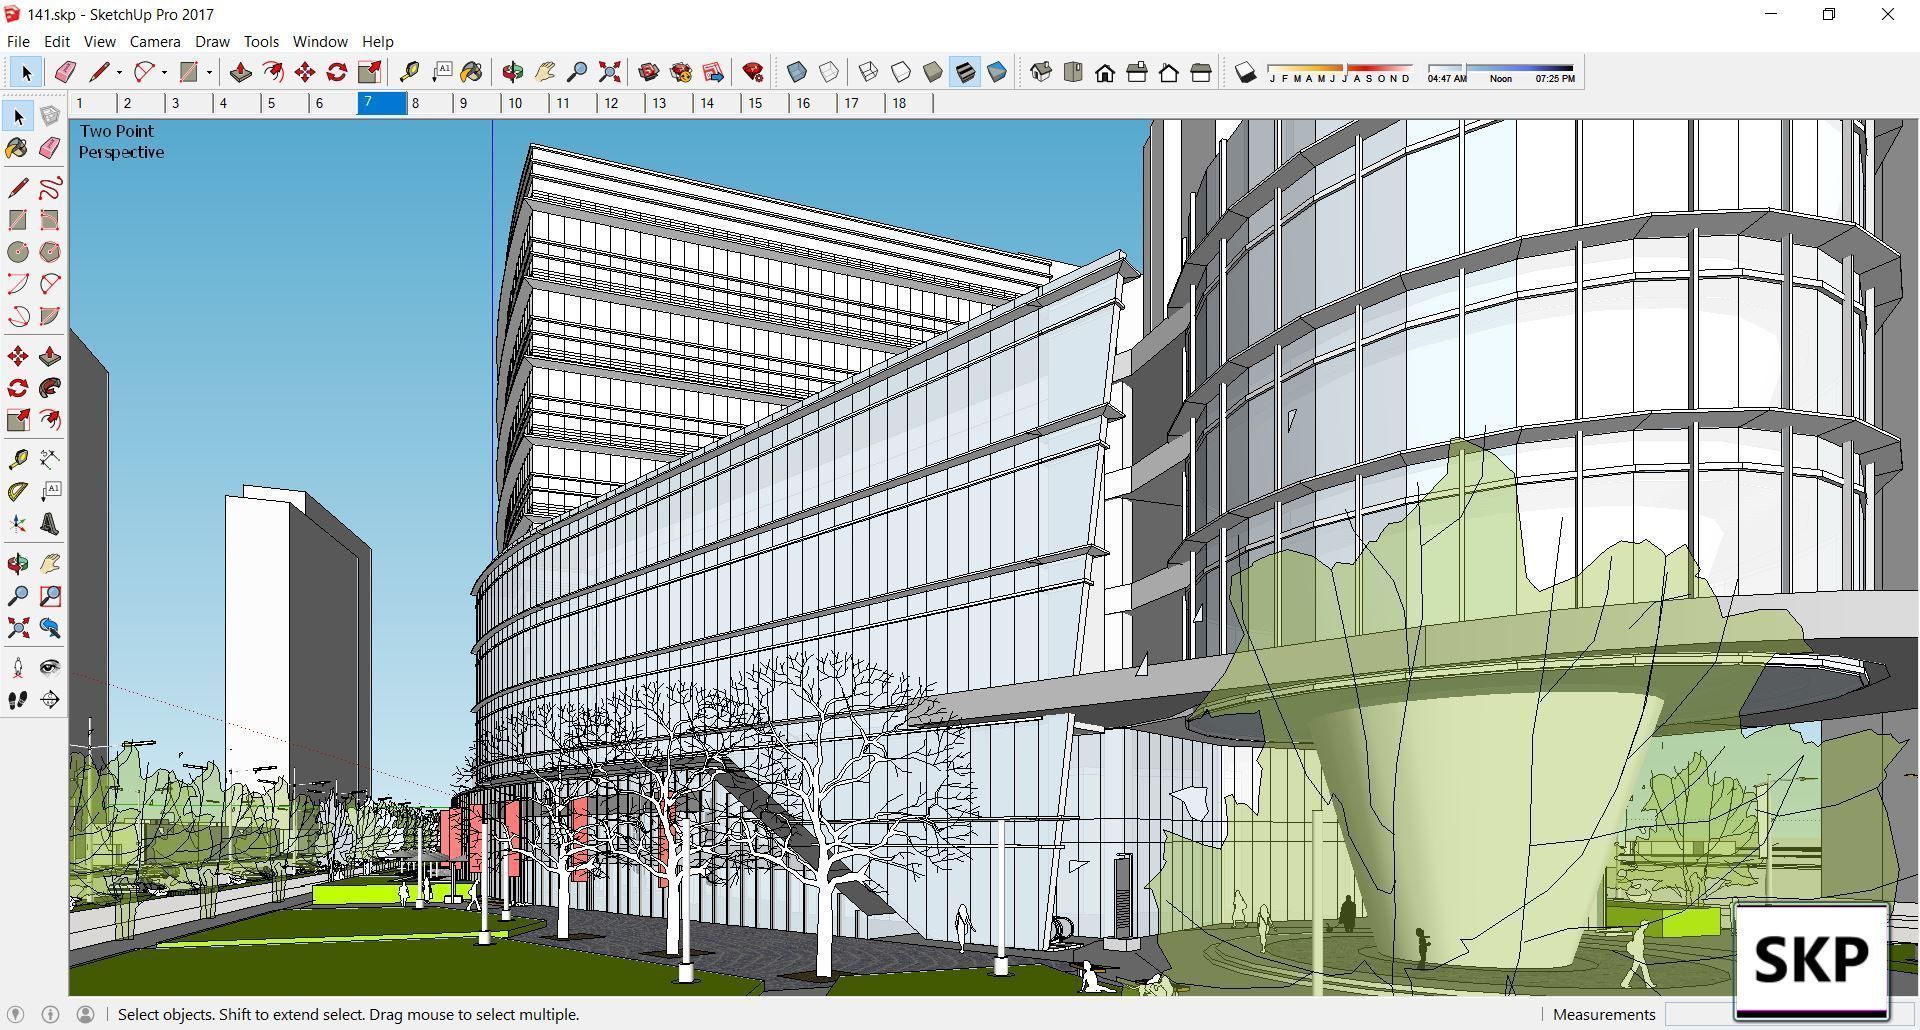Switch to the Front view house icon
Screen dimensions: 1920x1030
click(x=1105, y=72)
